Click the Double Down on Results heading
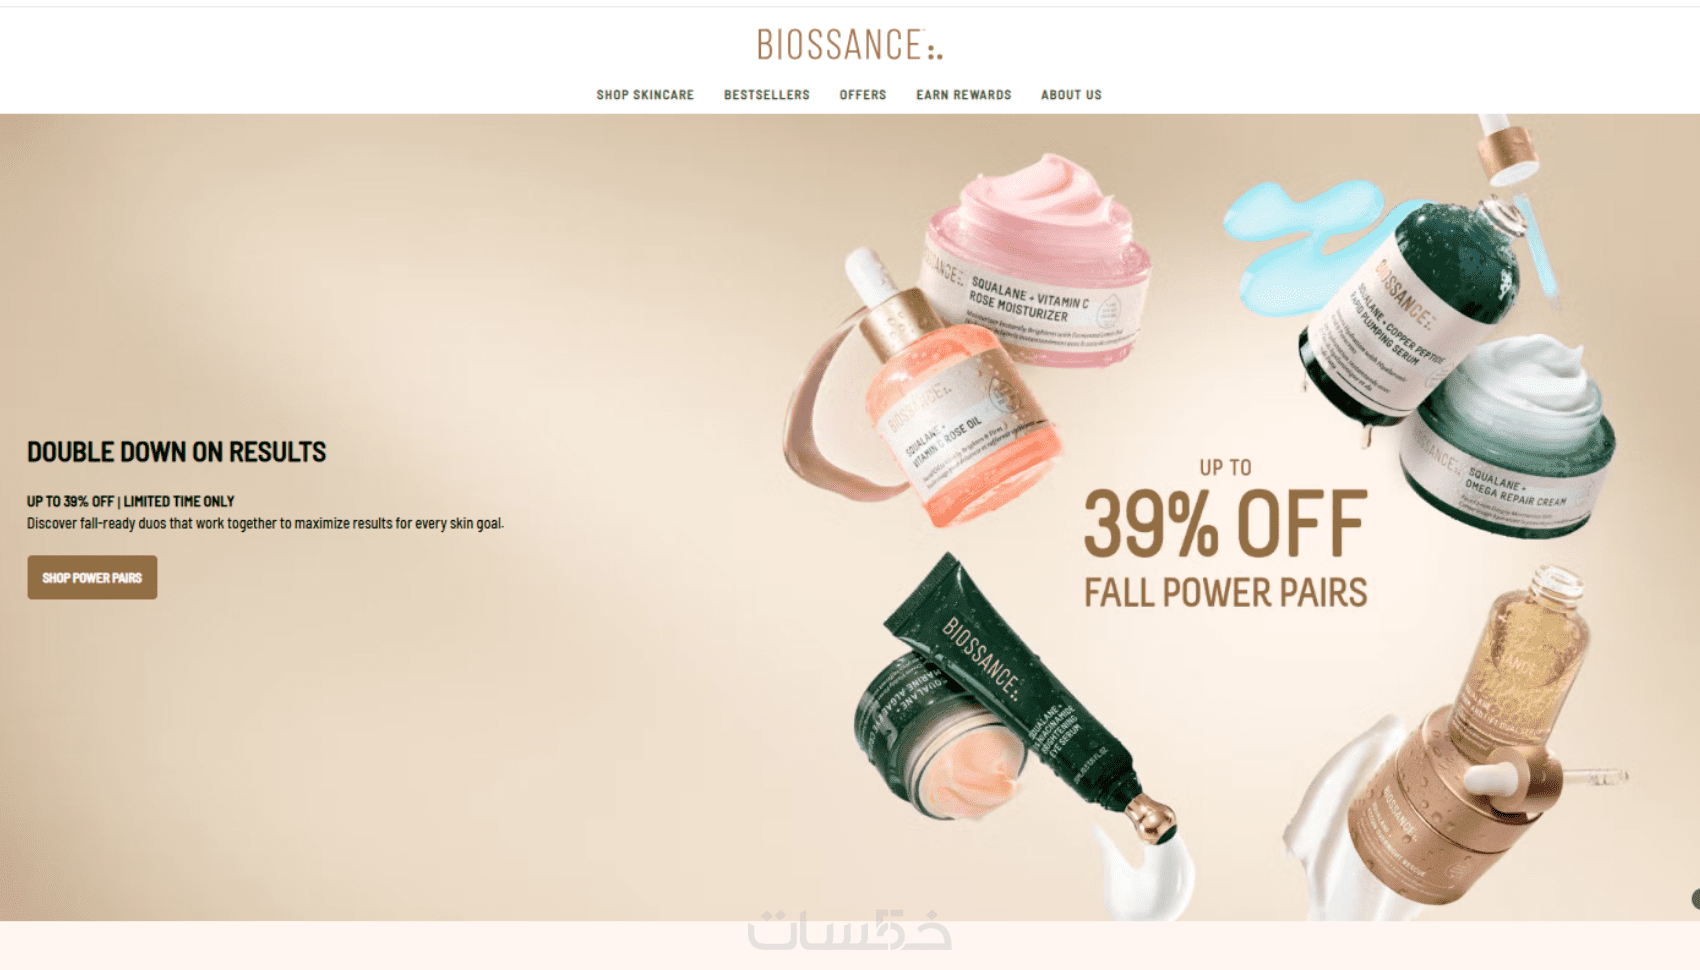Image resolution: width=1700 pixels, height=970 pixels. tap(176, 452)
